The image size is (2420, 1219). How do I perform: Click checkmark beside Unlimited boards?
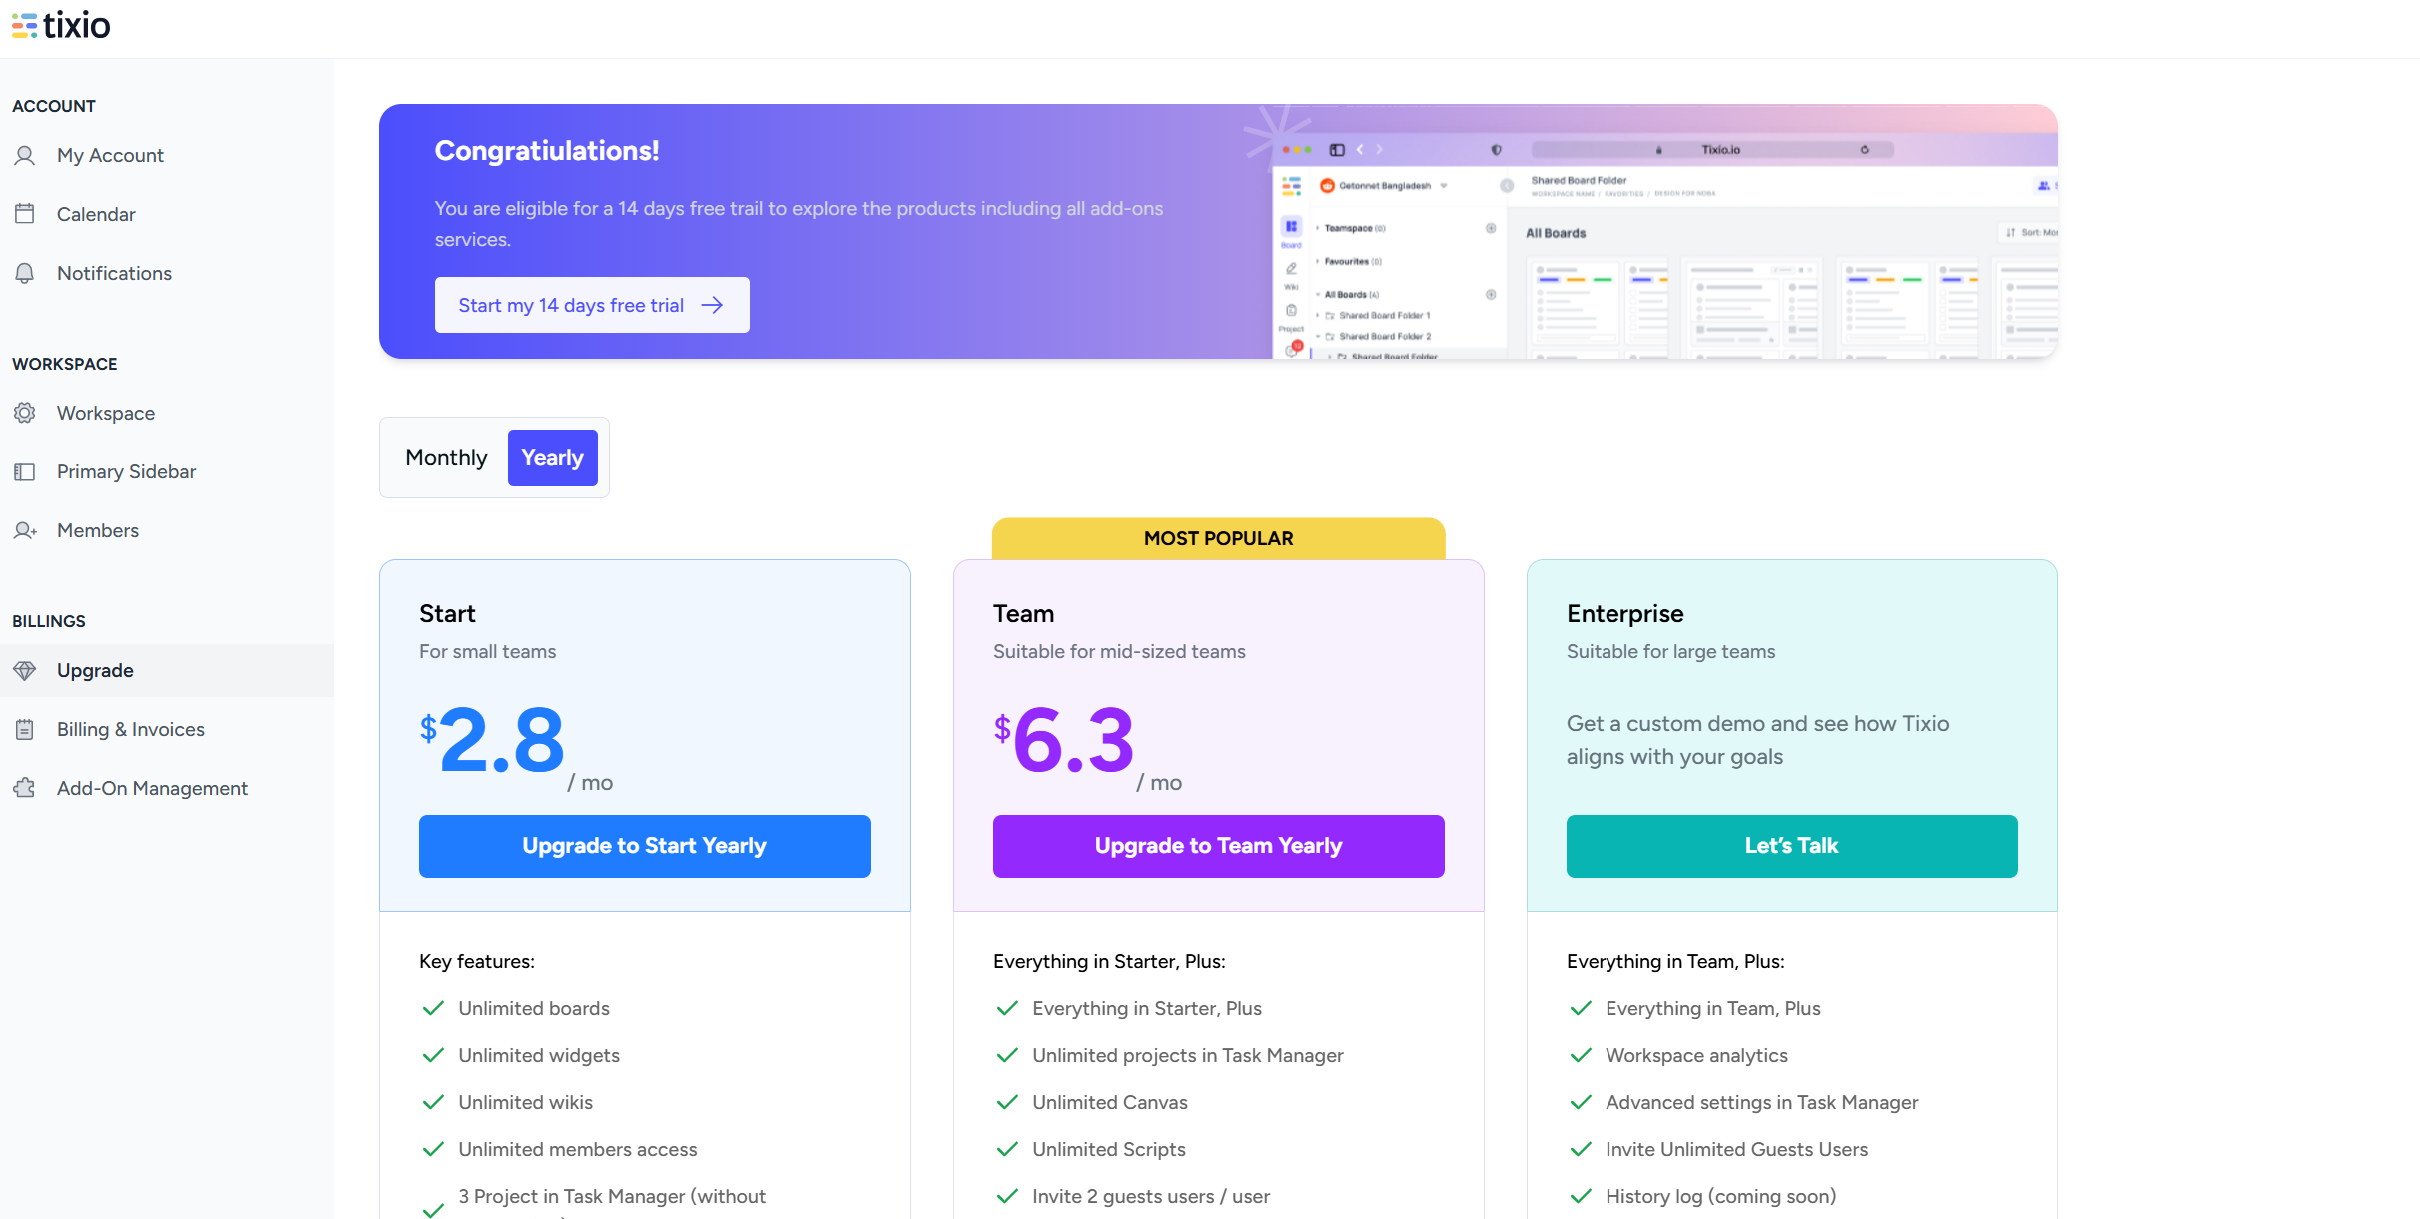click(x=433, y=1008)
